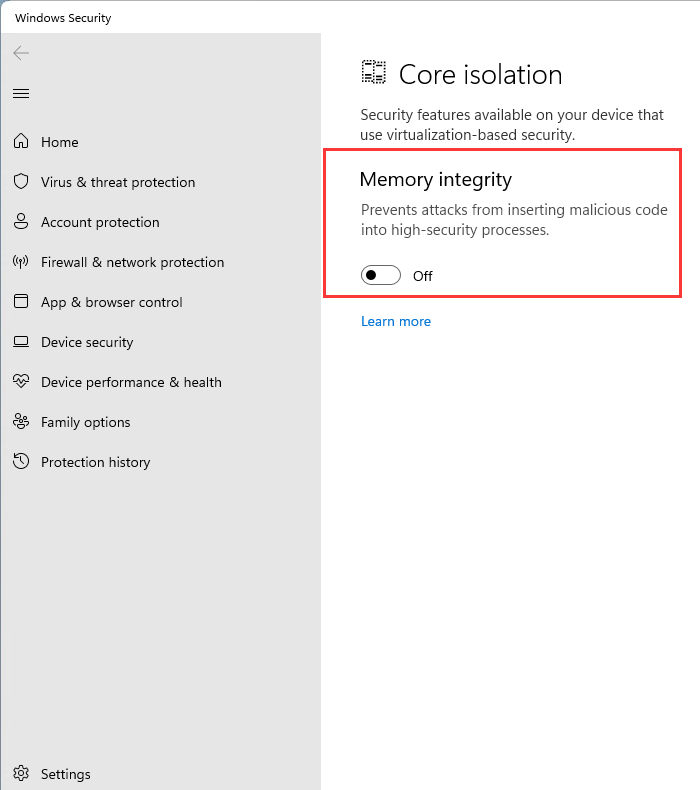Click the Family options people icon
The width and height of the screenshot is (700, 790).
[21, 421]
